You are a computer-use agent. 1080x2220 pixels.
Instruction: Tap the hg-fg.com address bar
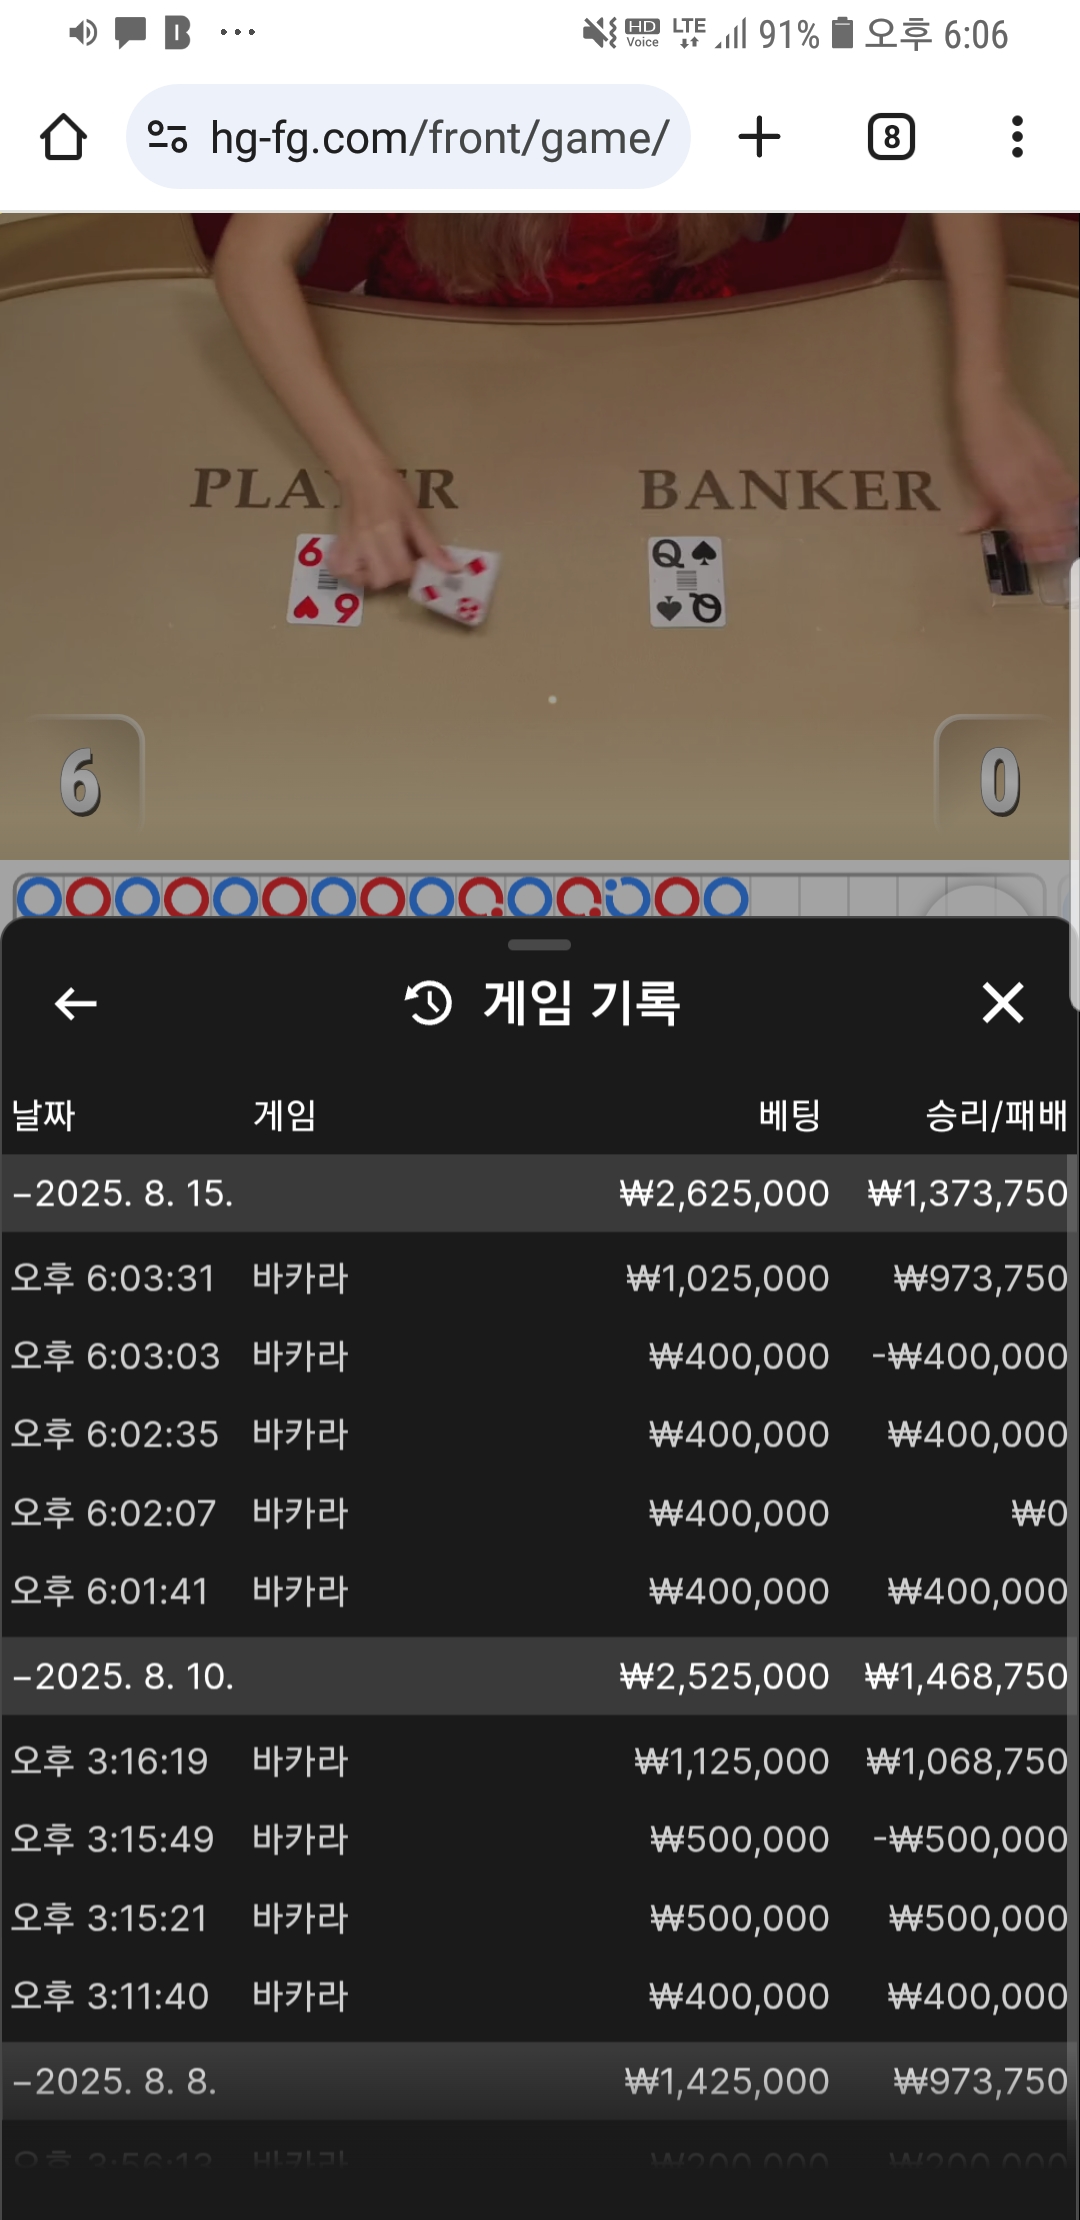[408, 137]
